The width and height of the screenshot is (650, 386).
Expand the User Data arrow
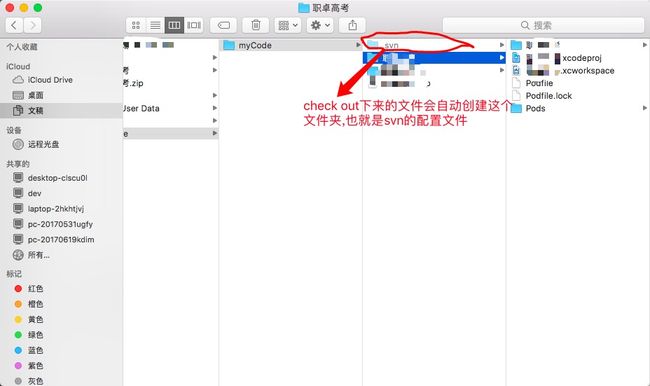214,108
